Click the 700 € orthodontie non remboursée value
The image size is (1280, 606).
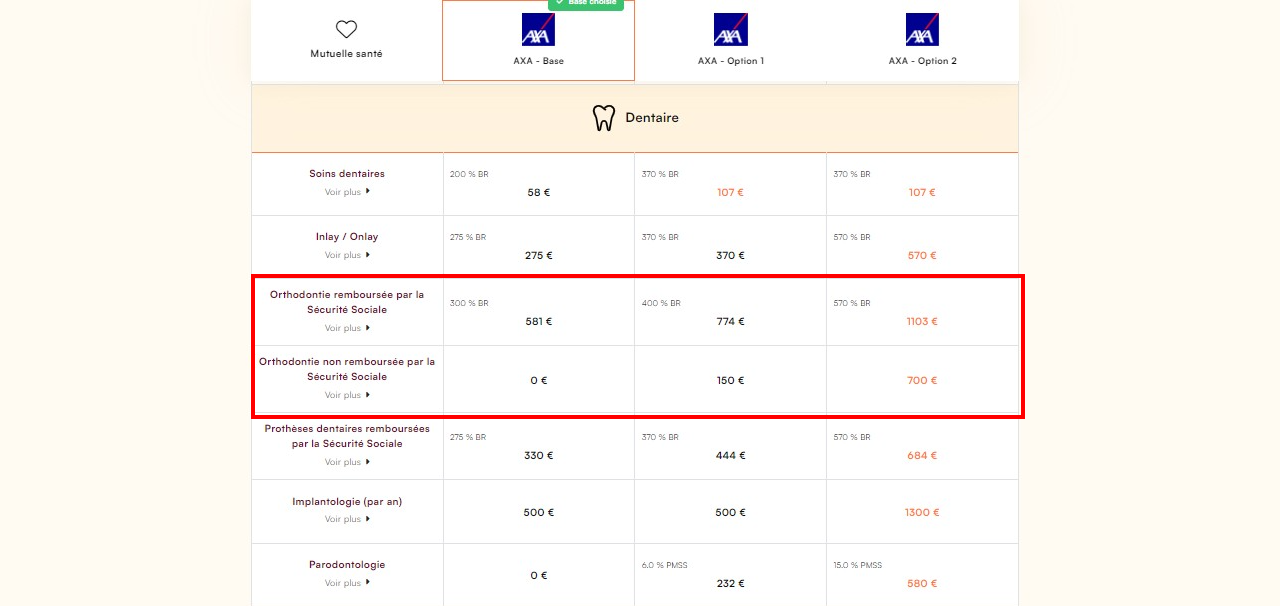923,381
